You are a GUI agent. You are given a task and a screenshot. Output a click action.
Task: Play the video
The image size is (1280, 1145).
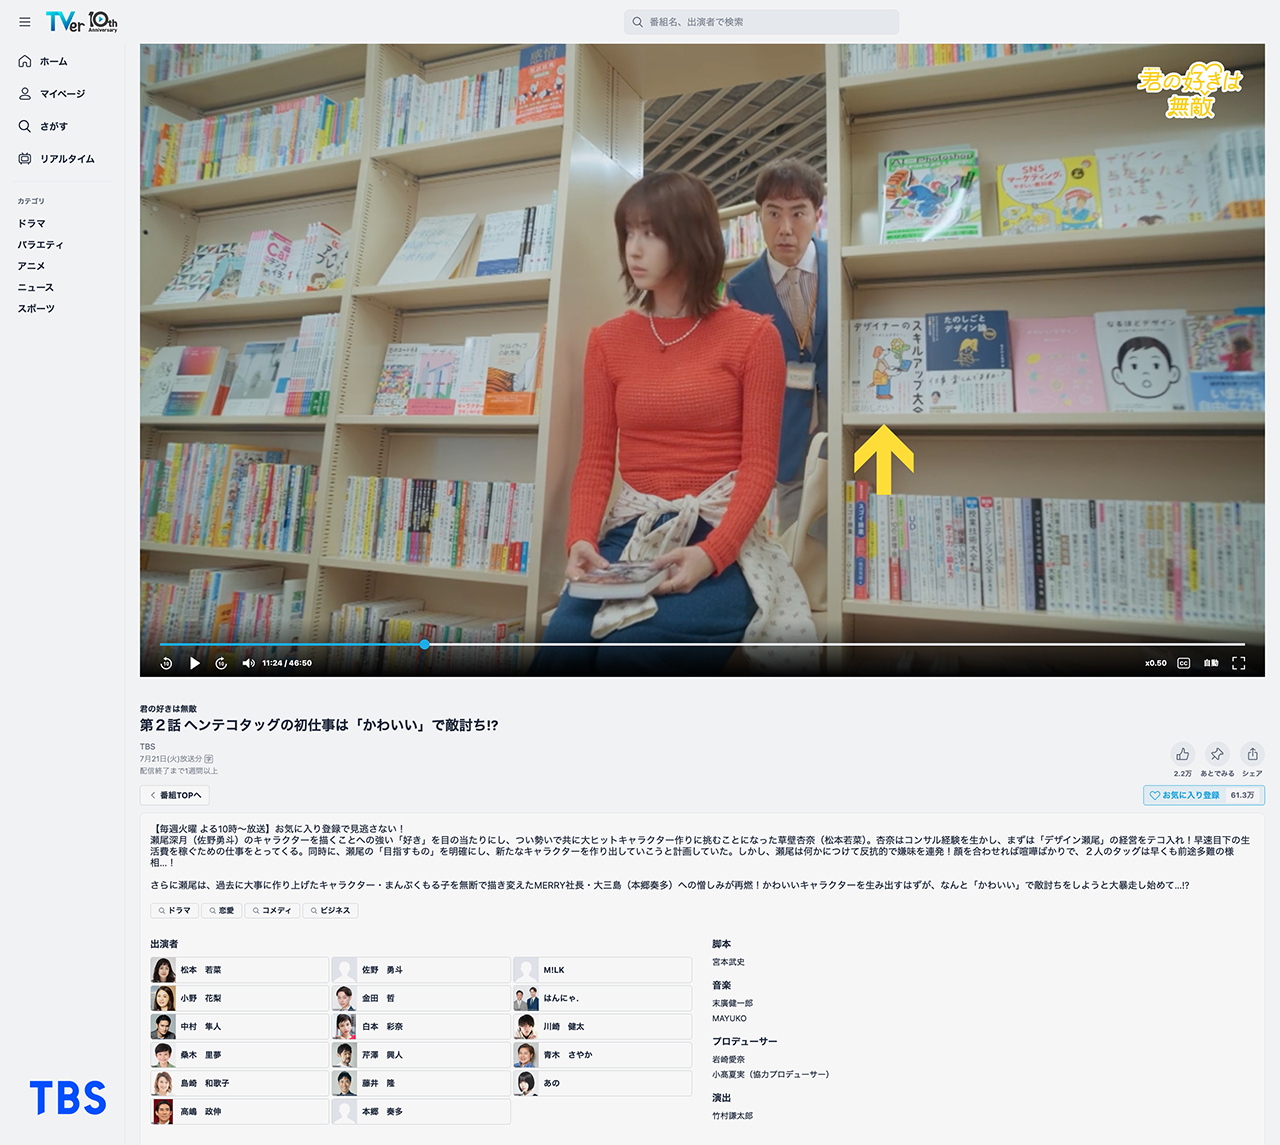coord(195,663)
